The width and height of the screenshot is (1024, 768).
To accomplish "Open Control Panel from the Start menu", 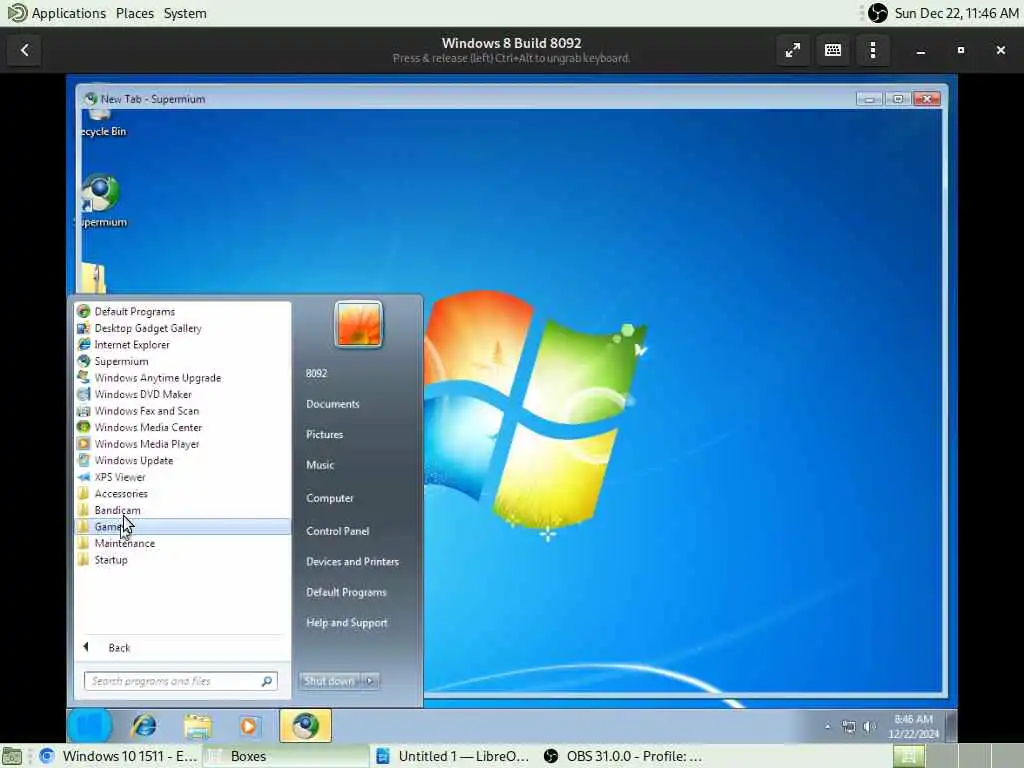I will point(338,531).
